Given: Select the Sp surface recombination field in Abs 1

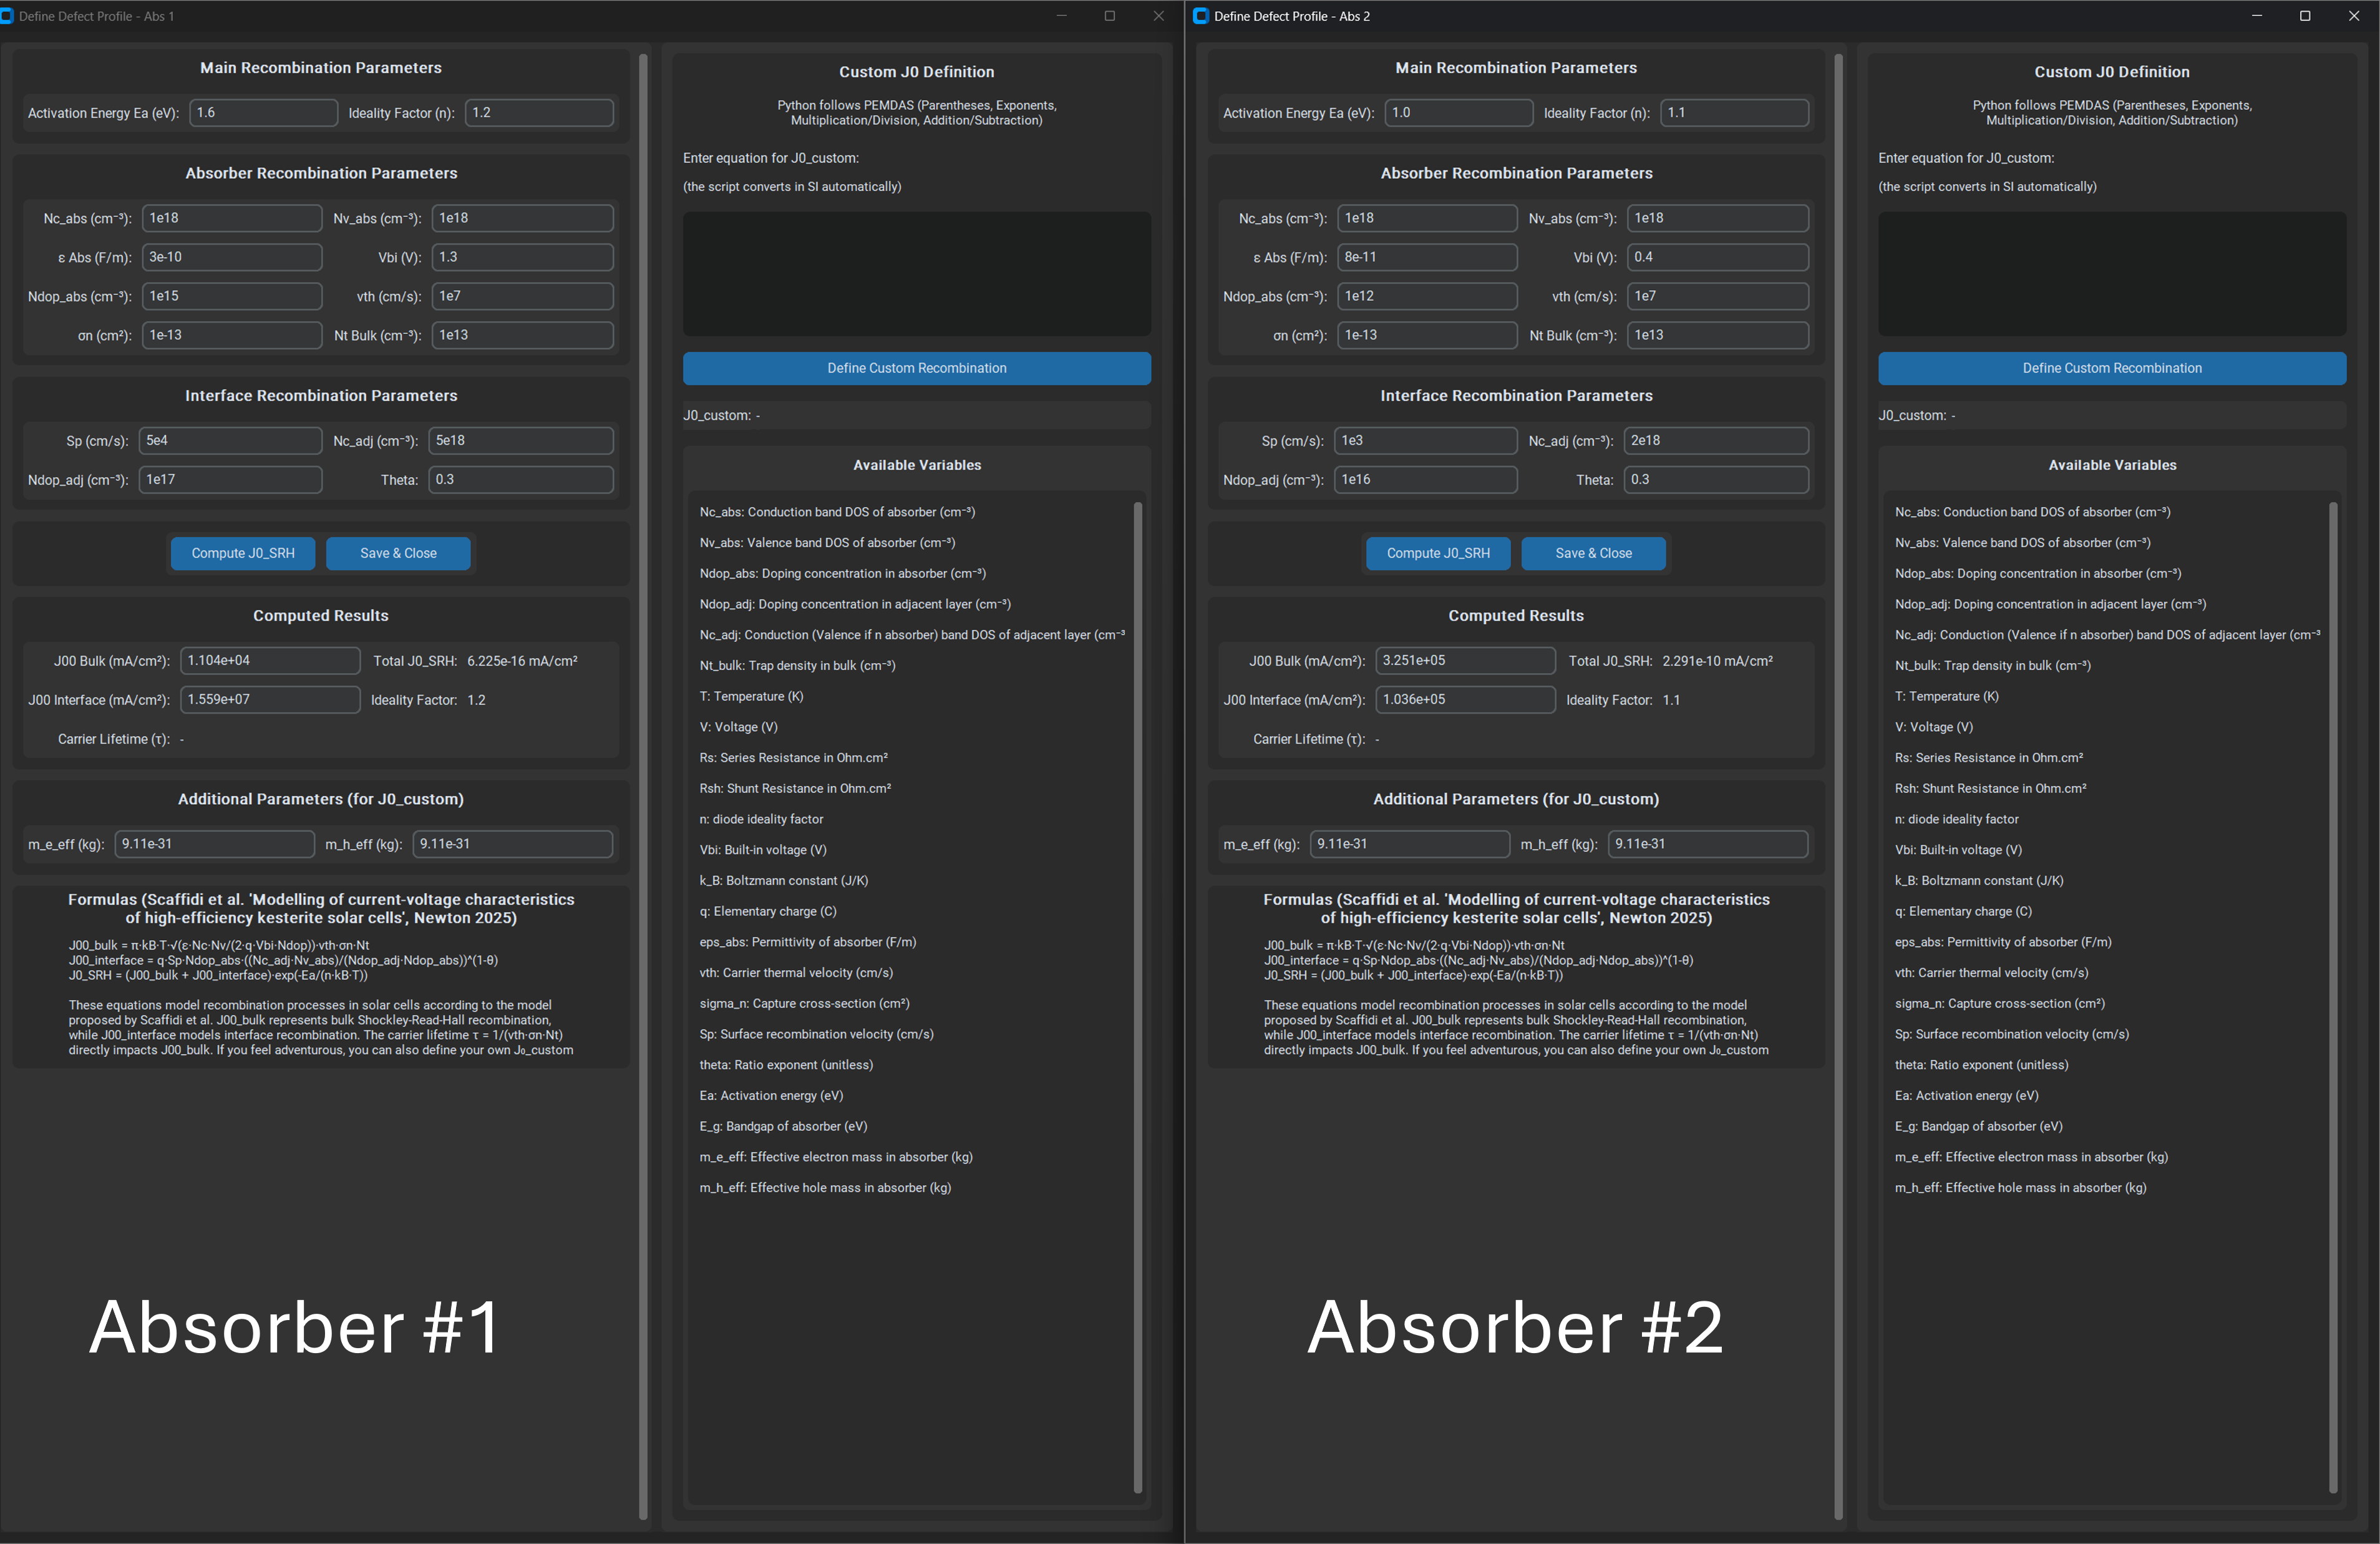Looking at the screenshot, I should [x=230, y=440].
